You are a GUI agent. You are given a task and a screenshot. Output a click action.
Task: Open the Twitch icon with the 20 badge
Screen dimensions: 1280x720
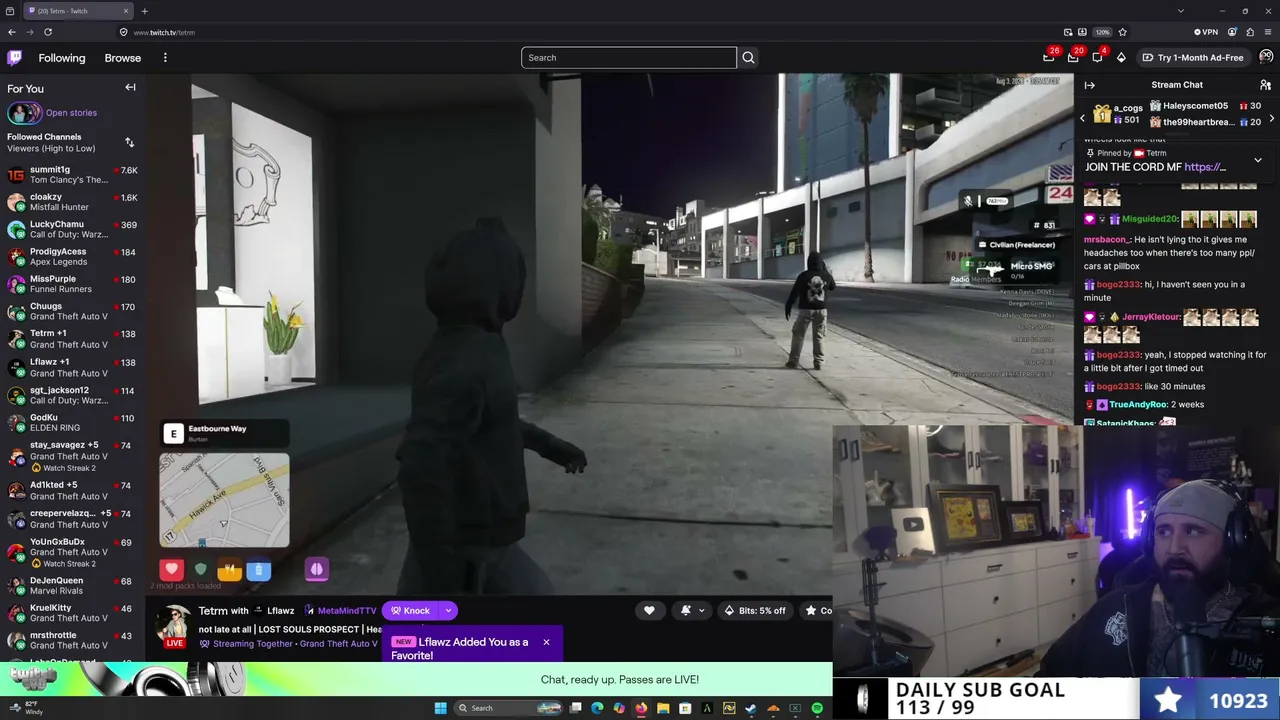[1073, 57]
